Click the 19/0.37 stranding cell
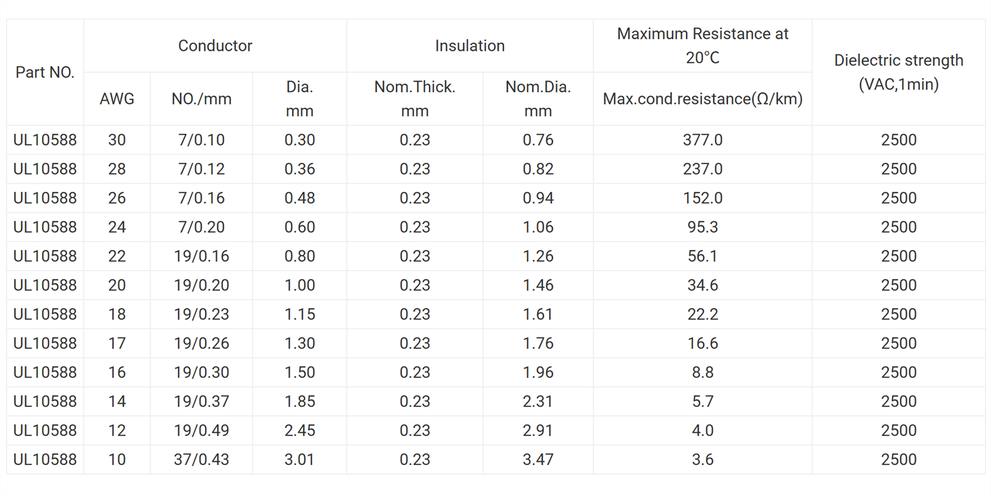Image resolution: width=991 pixels, height=496 pixels. [201, 401]
